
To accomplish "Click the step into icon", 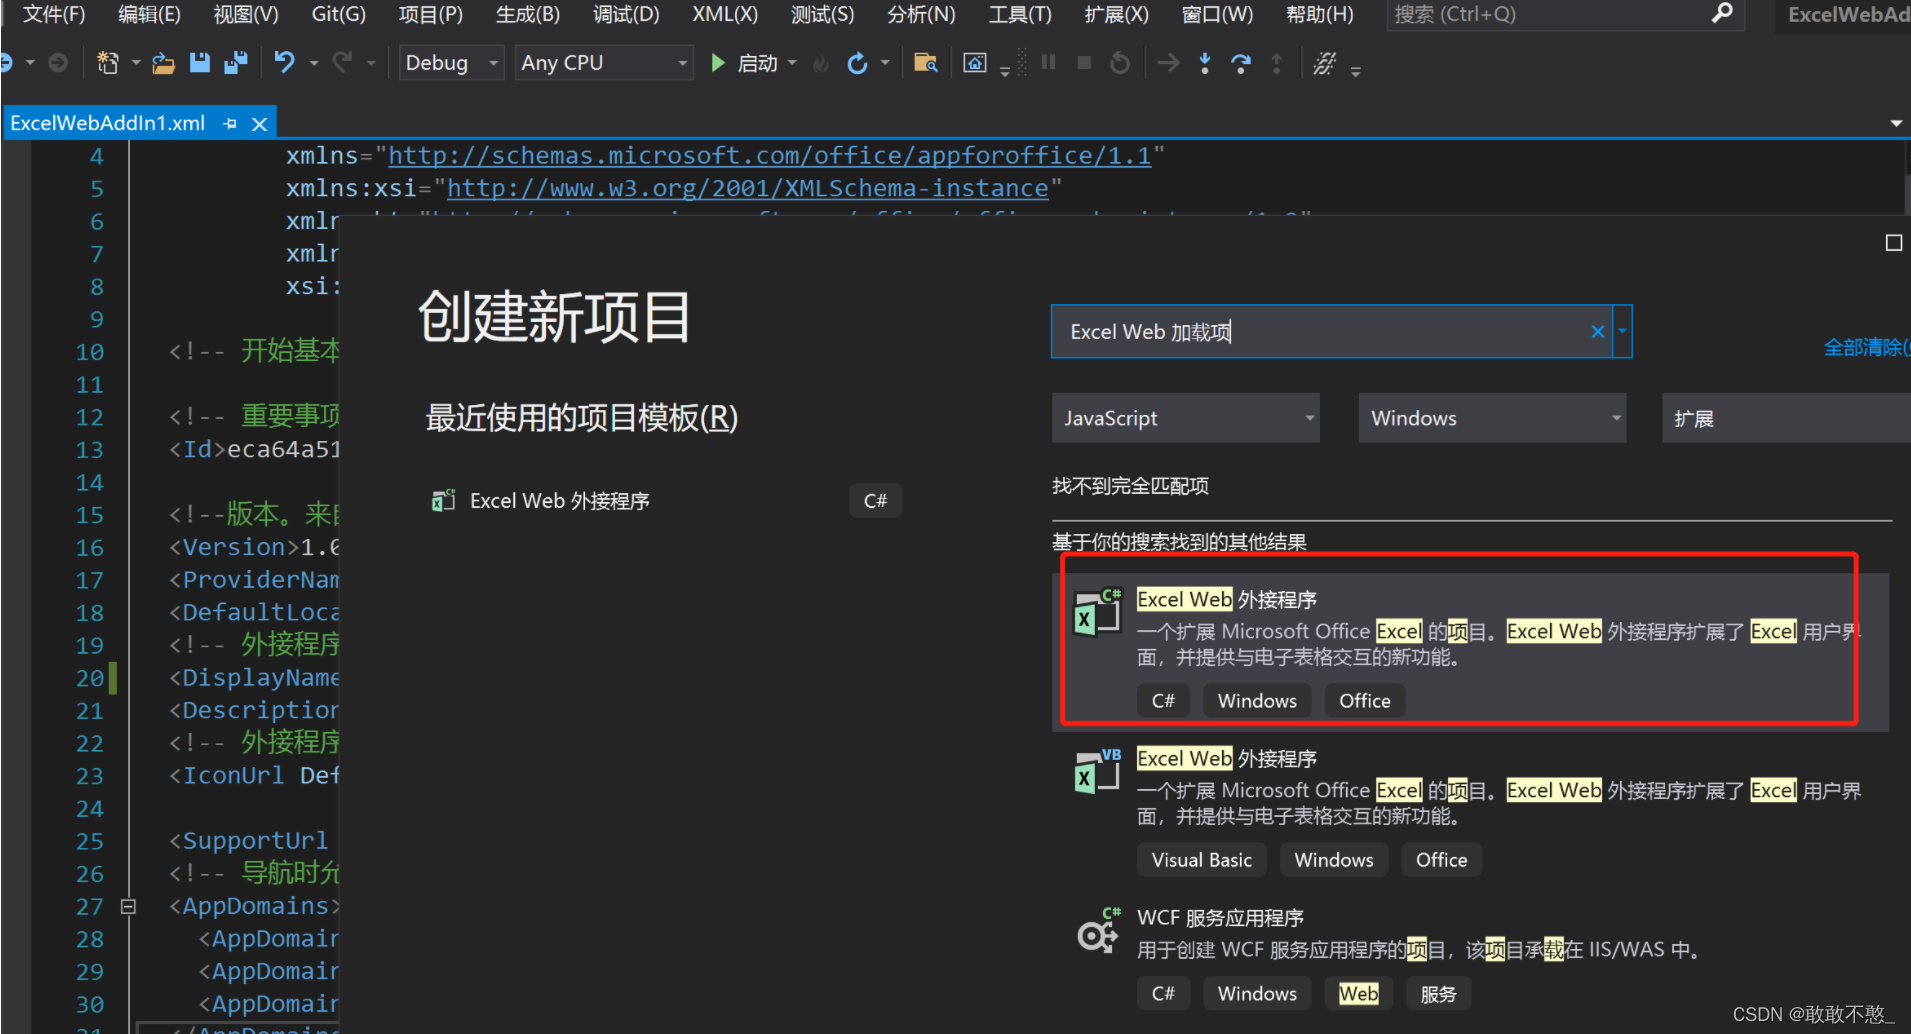I will tap(1205, 63).
